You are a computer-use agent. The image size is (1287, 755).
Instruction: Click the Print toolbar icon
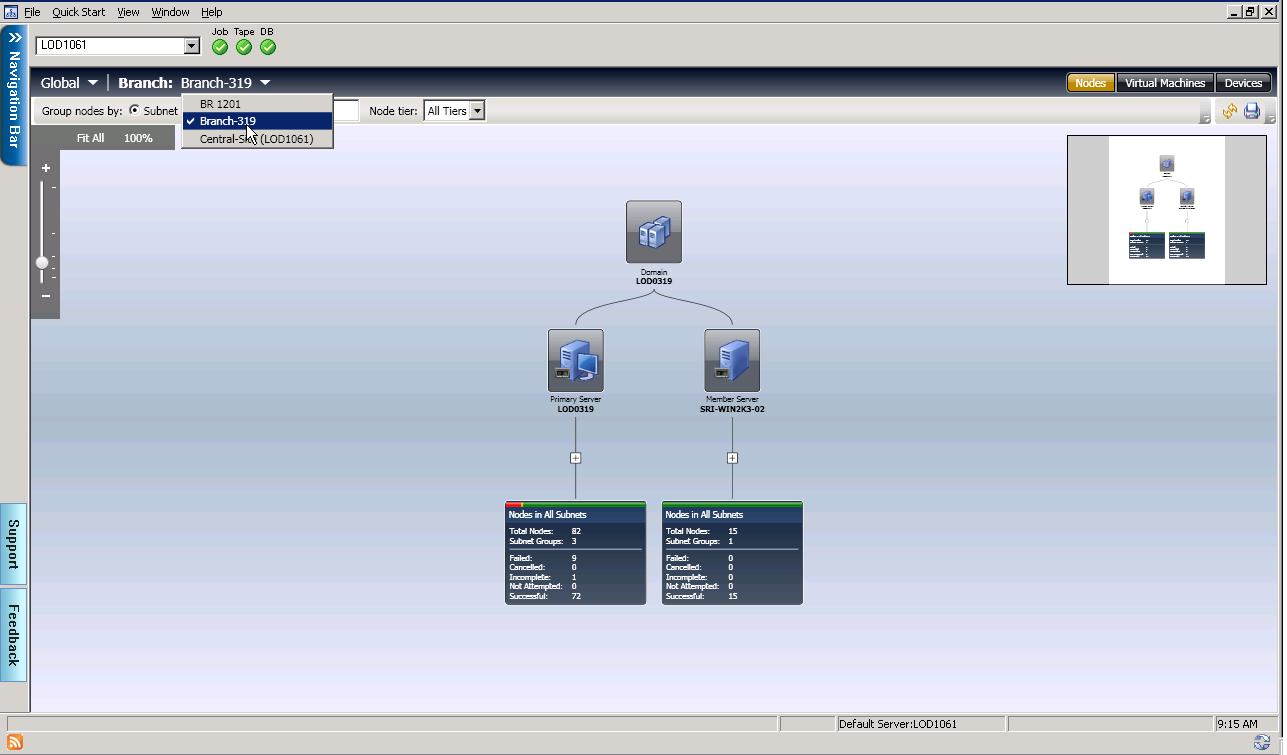point(1252,111)
